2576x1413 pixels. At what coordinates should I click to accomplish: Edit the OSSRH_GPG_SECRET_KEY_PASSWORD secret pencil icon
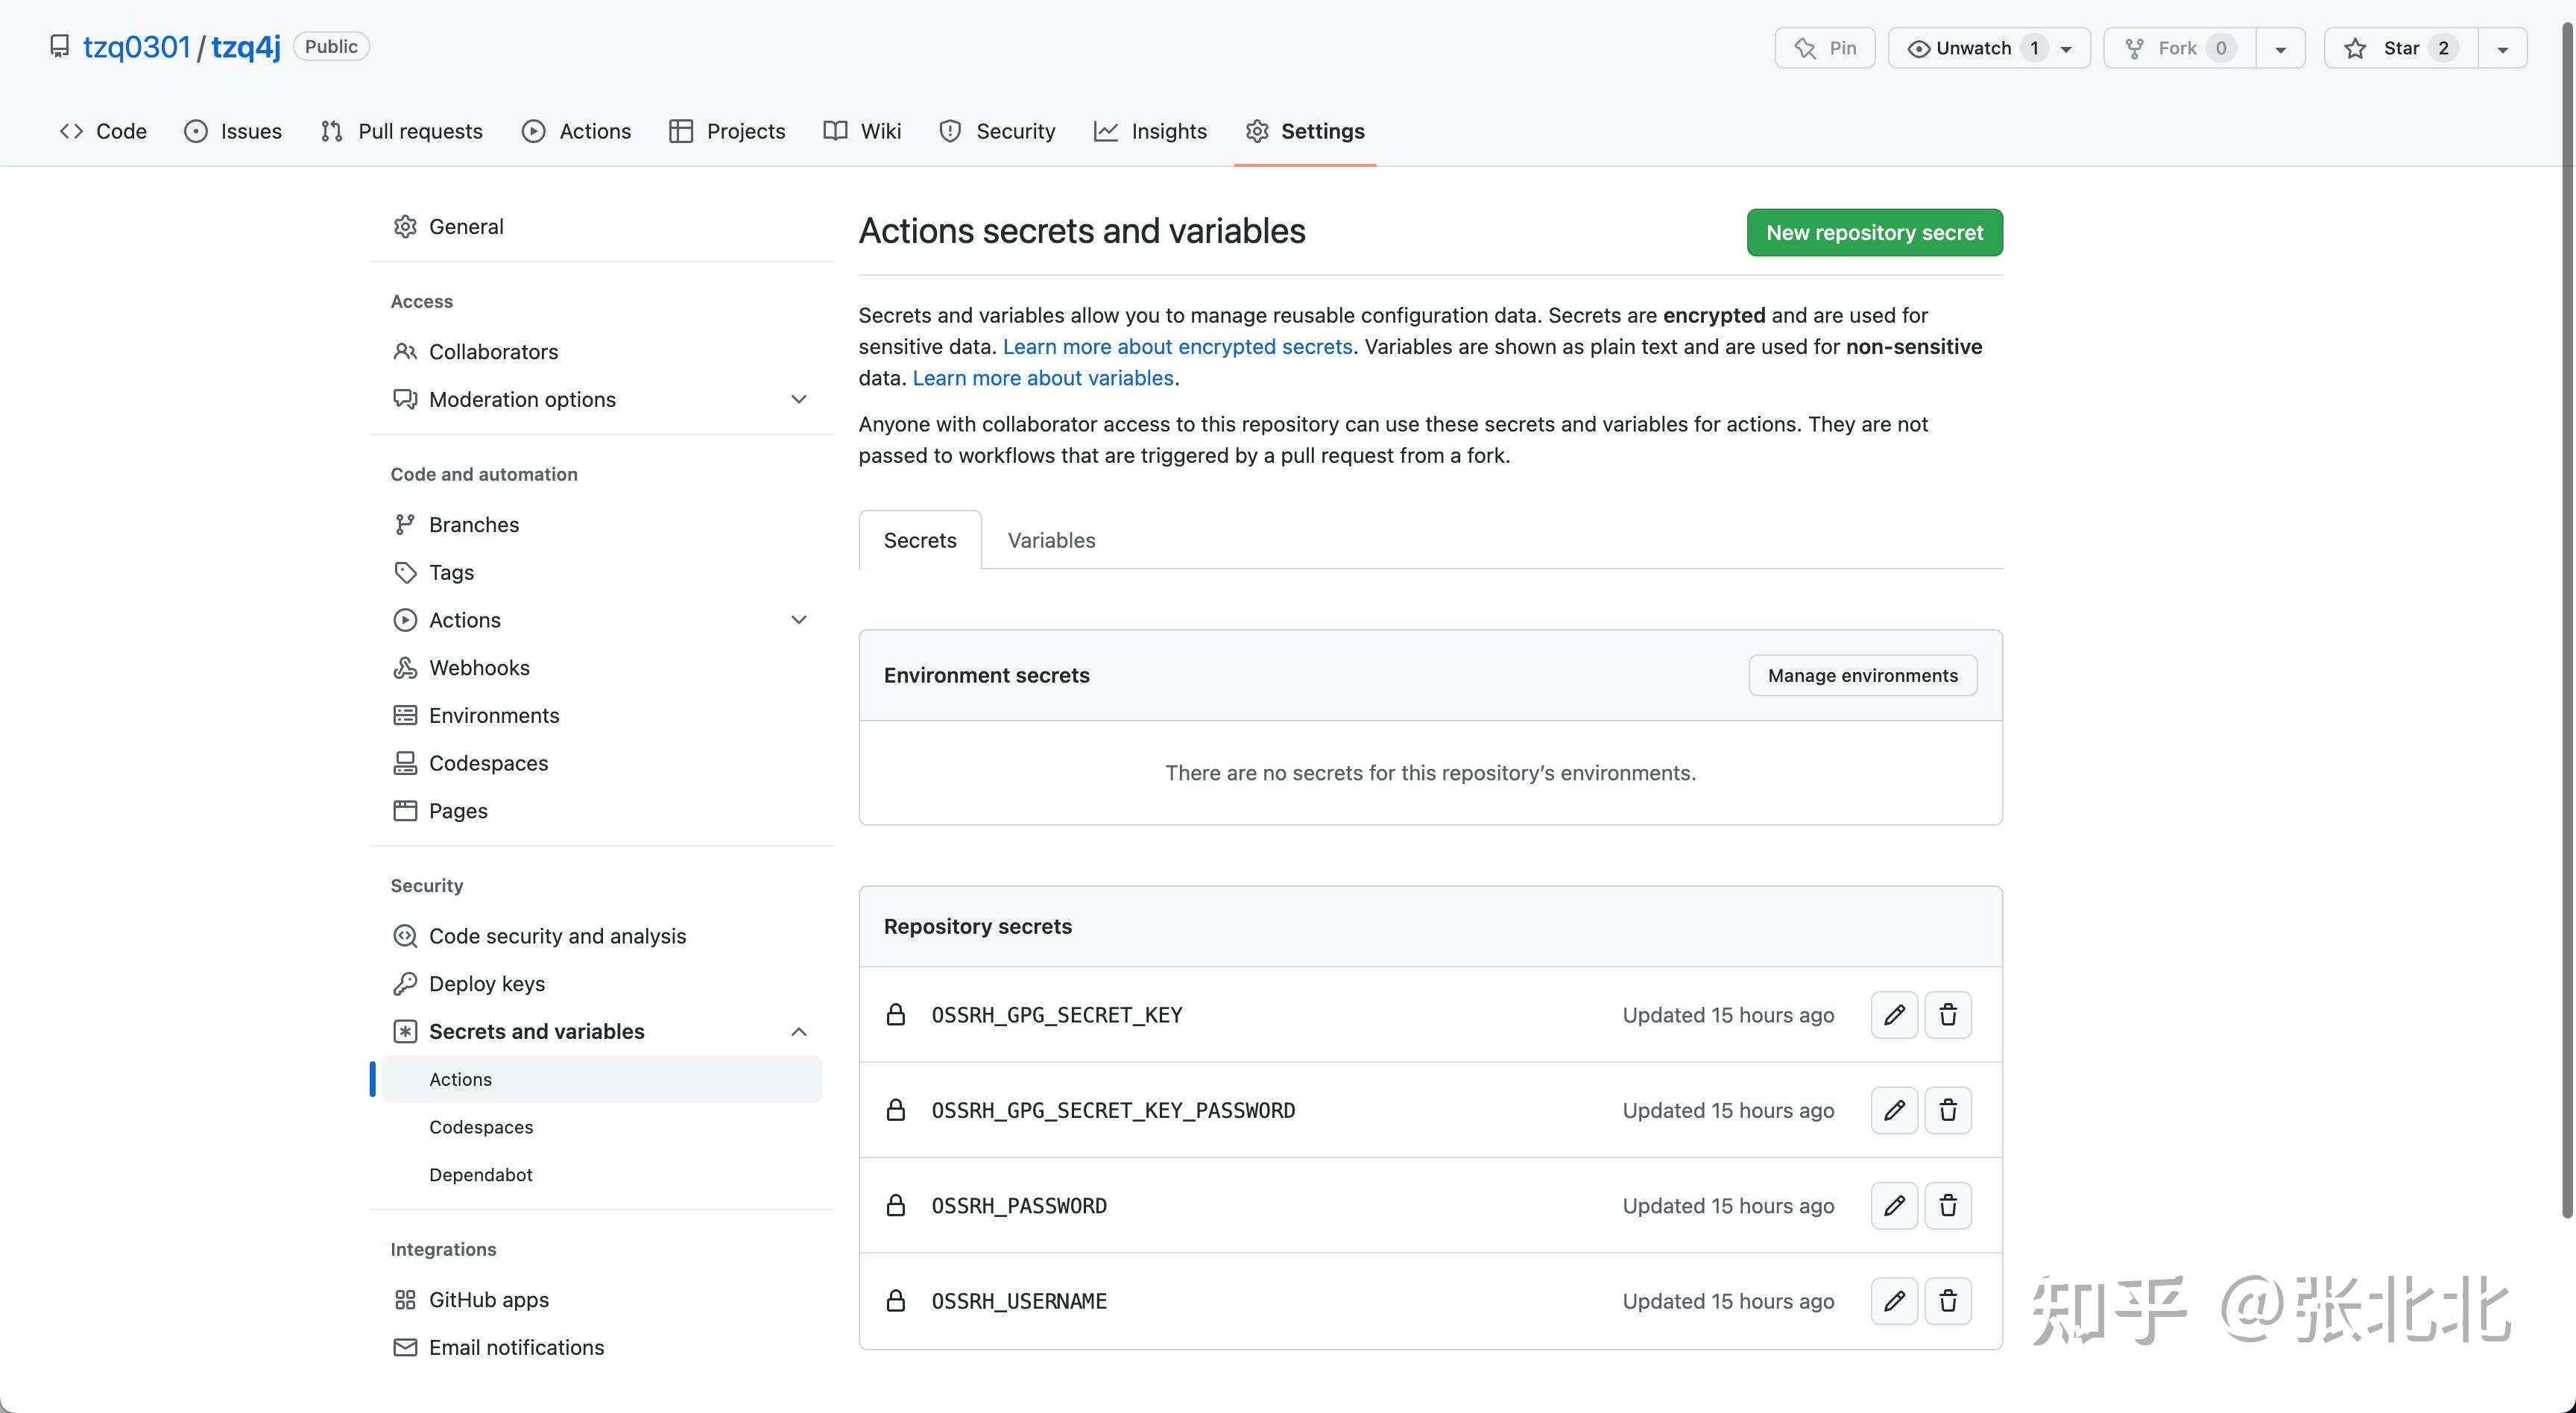(x=1894, y=1110)
